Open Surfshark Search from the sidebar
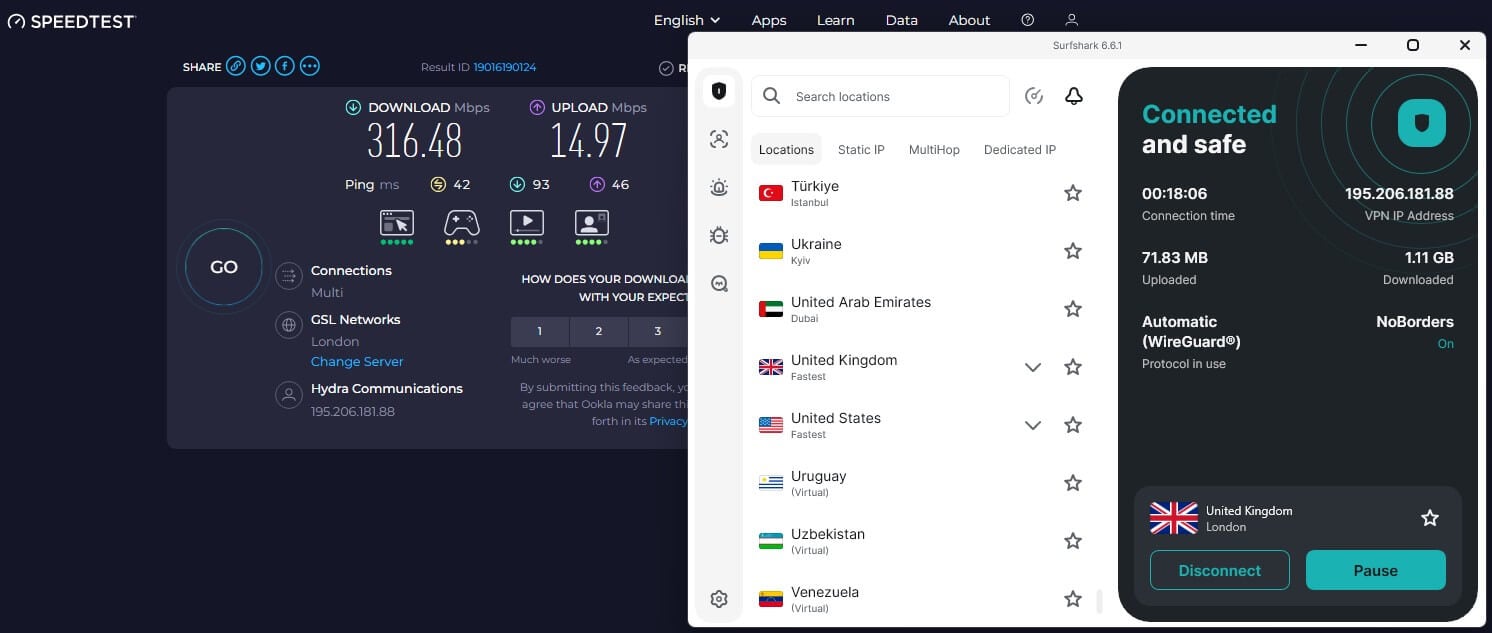 719,283
